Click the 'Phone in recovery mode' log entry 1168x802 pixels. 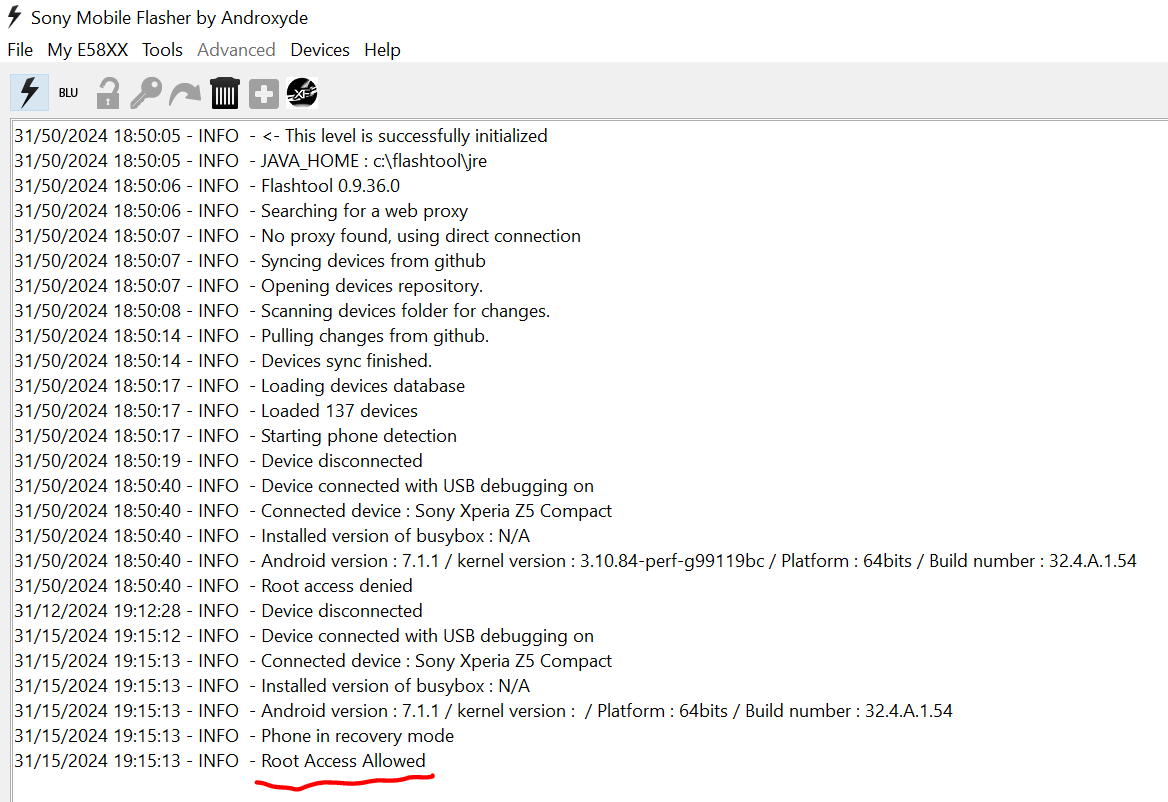click(x=357, y=736)
